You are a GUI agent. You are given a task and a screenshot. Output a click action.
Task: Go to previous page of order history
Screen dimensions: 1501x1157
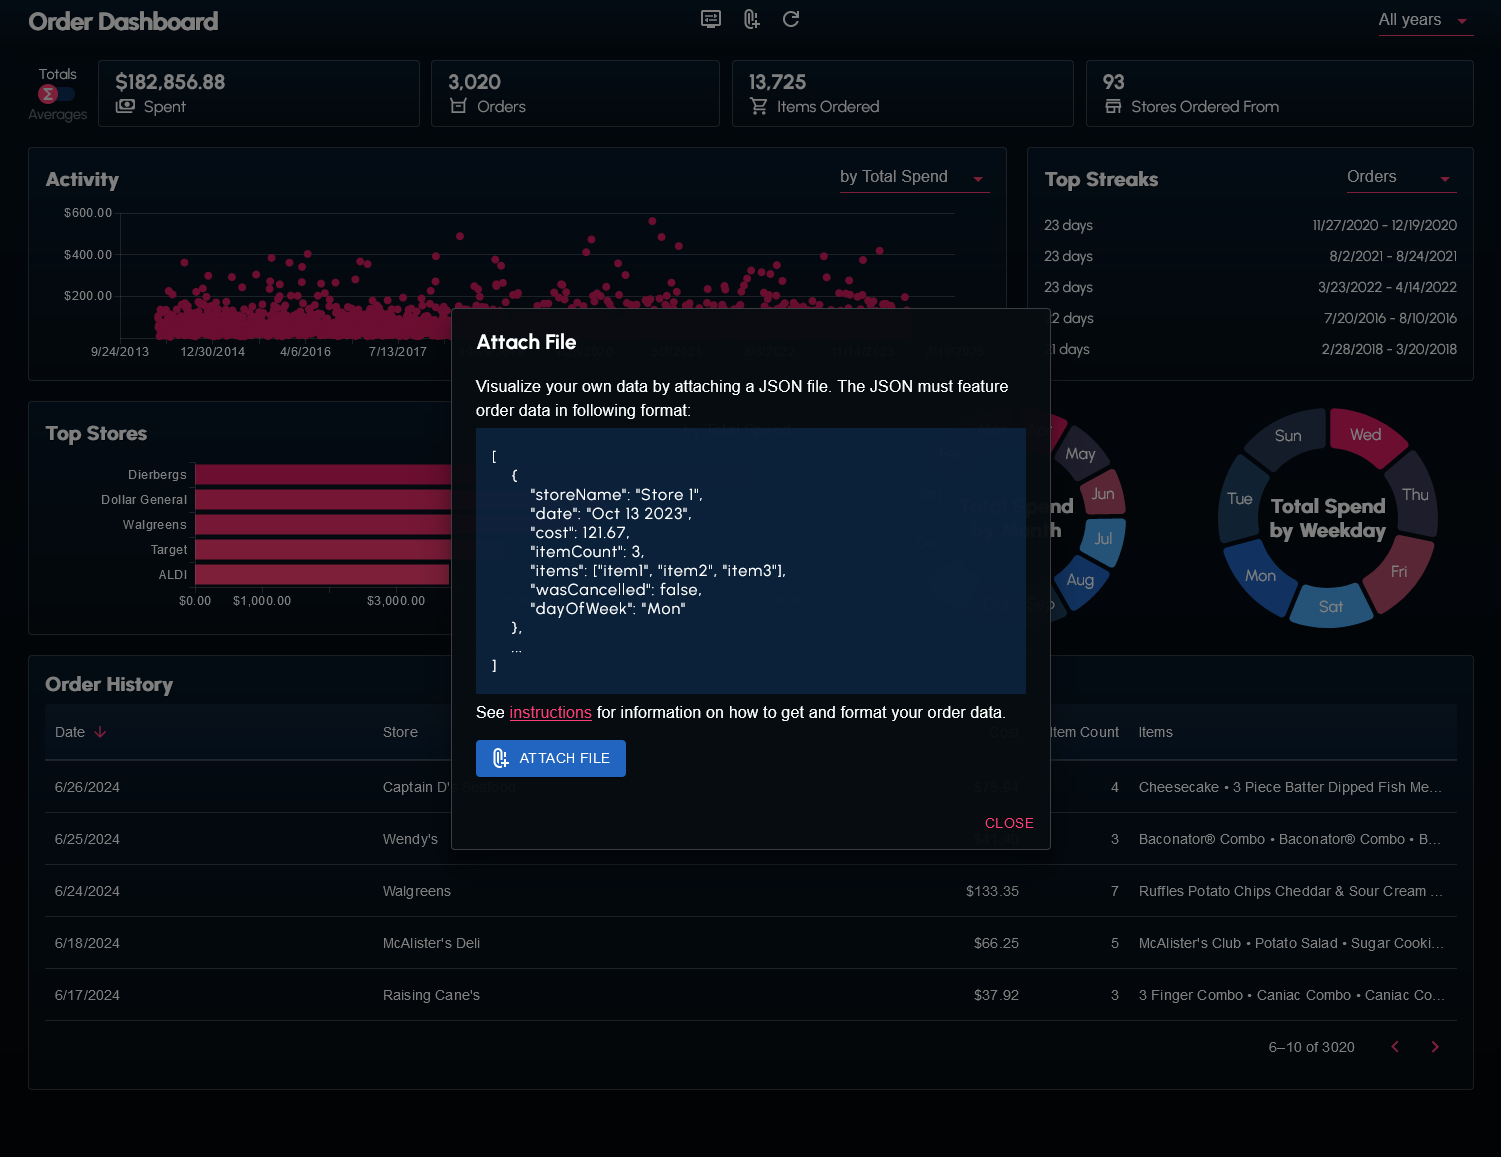pyautogui.click(x=1395, y=1047)
